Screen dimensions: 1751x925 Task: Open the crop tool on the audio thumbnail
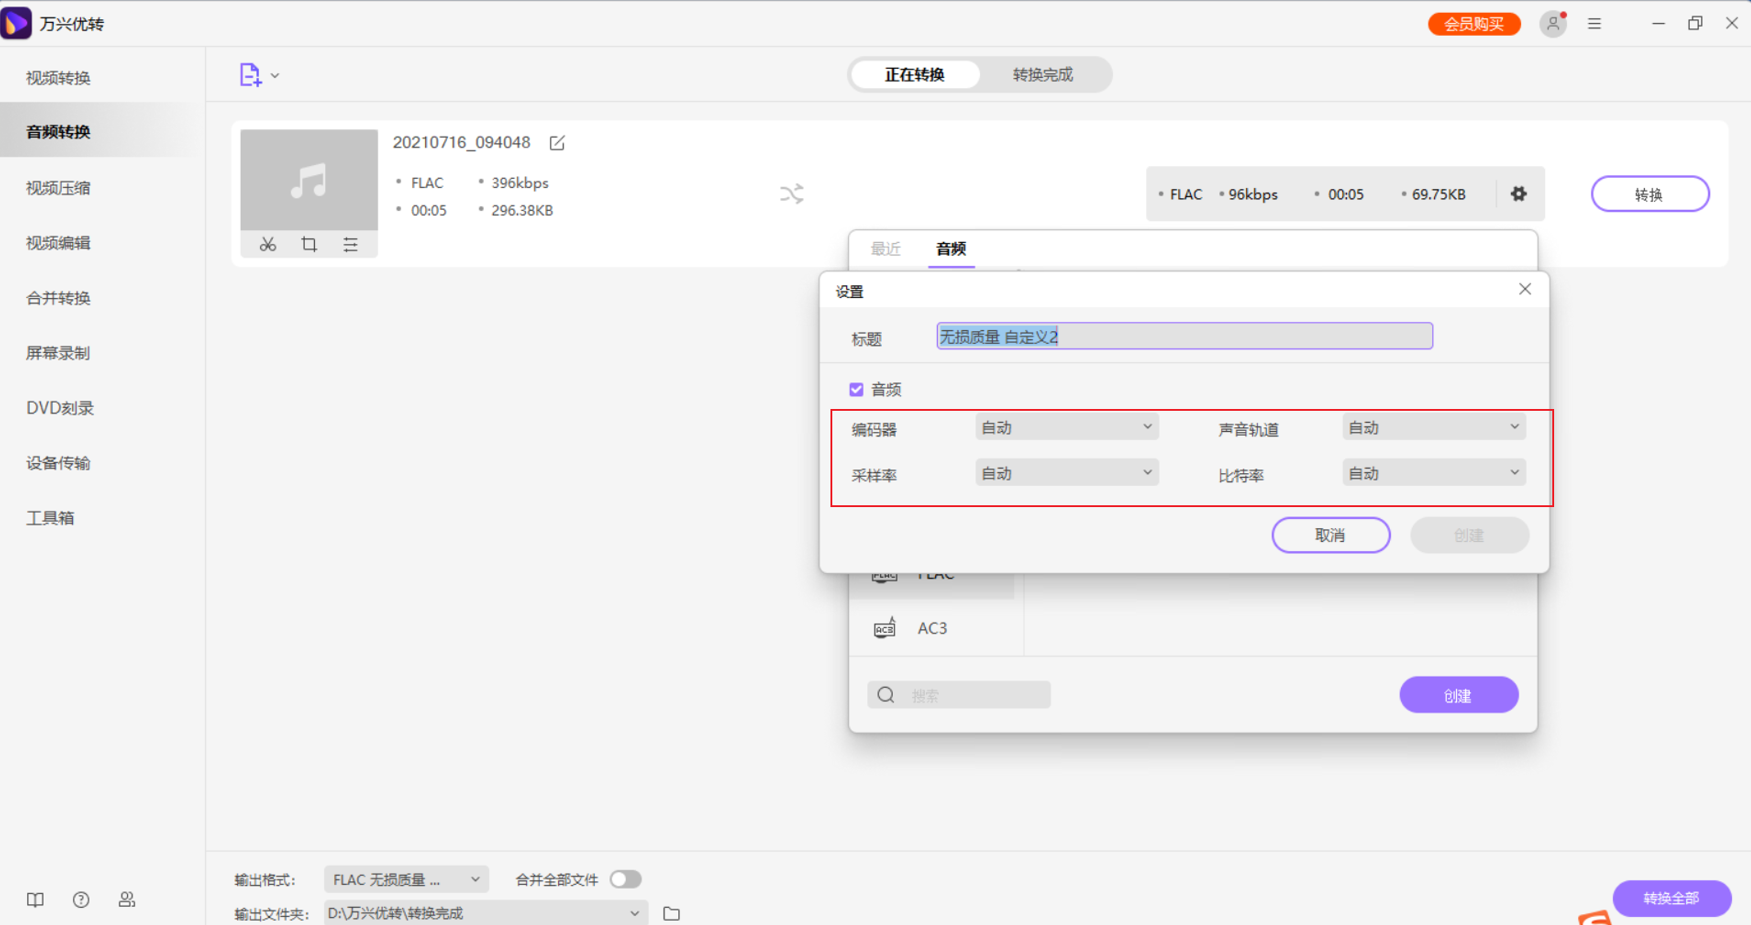[309, 244]
